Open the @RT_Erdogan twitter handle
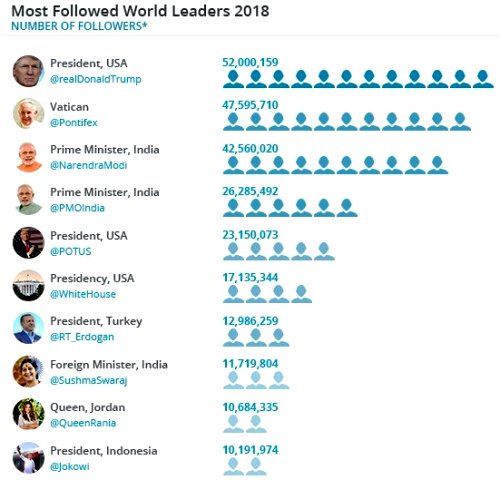Viewport: 500px width, 480px height. (x=82, y=337)
